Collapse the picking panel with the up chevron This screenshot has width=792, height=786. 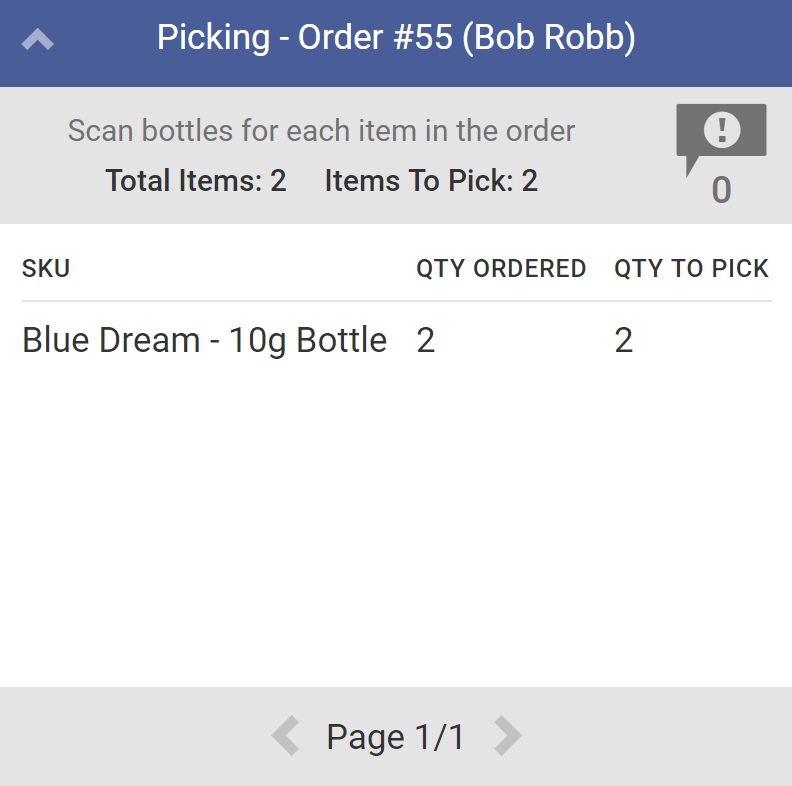pos(37,40)
